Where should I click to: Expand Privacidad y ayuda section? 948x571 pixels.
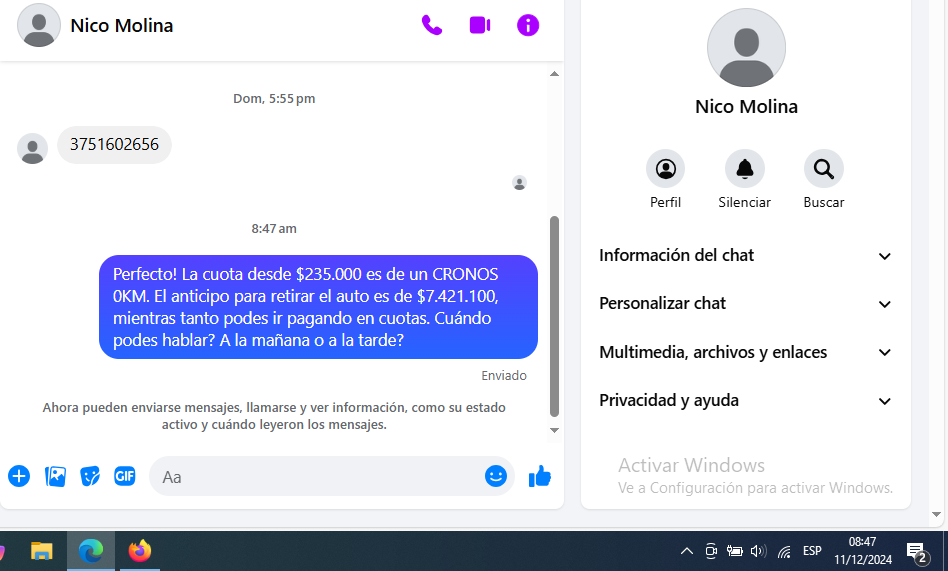[746, 400]
